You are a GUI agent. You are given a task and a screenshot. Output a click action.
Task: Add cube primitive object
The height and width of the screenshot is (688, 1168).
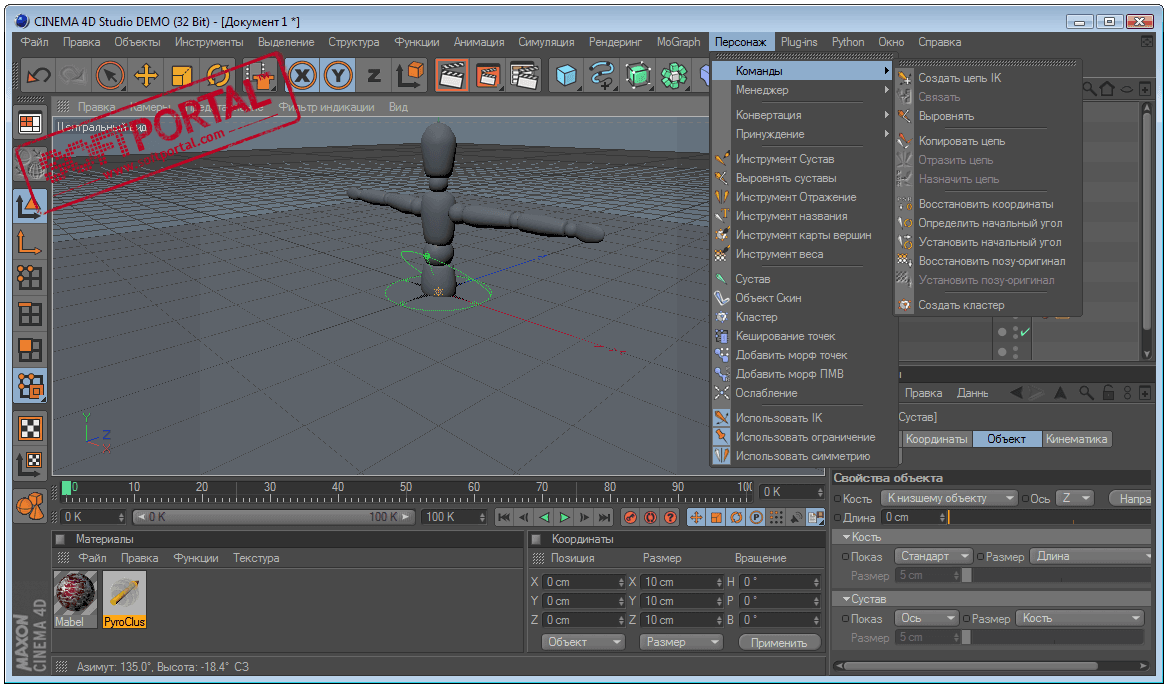[x=566, y=75]
